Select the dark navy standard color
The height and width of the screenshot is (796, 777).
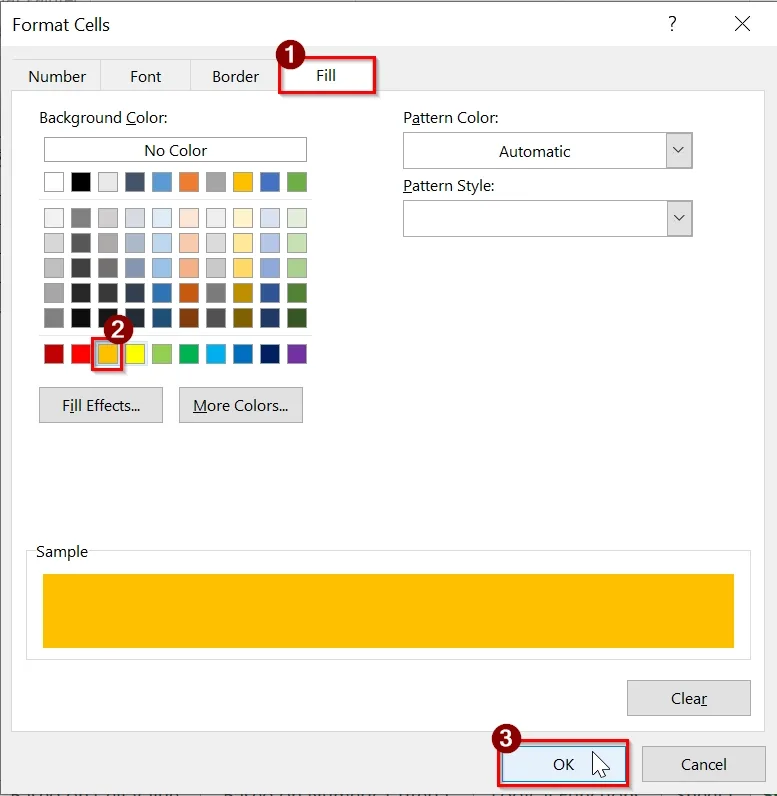270,354
